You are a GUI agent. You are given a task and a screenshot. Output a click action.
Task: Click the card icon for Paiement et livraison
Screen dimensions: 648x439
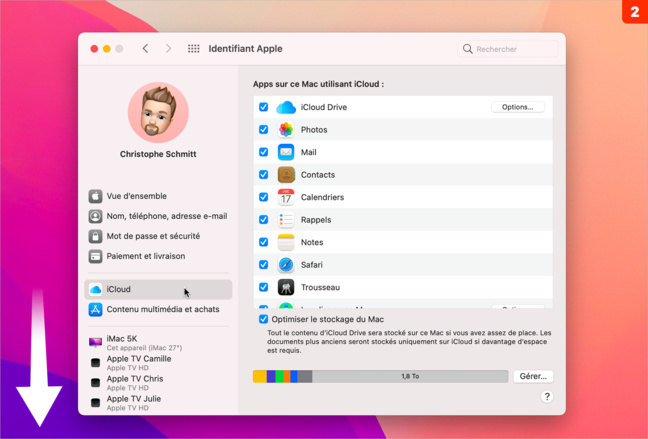(95, 256)
